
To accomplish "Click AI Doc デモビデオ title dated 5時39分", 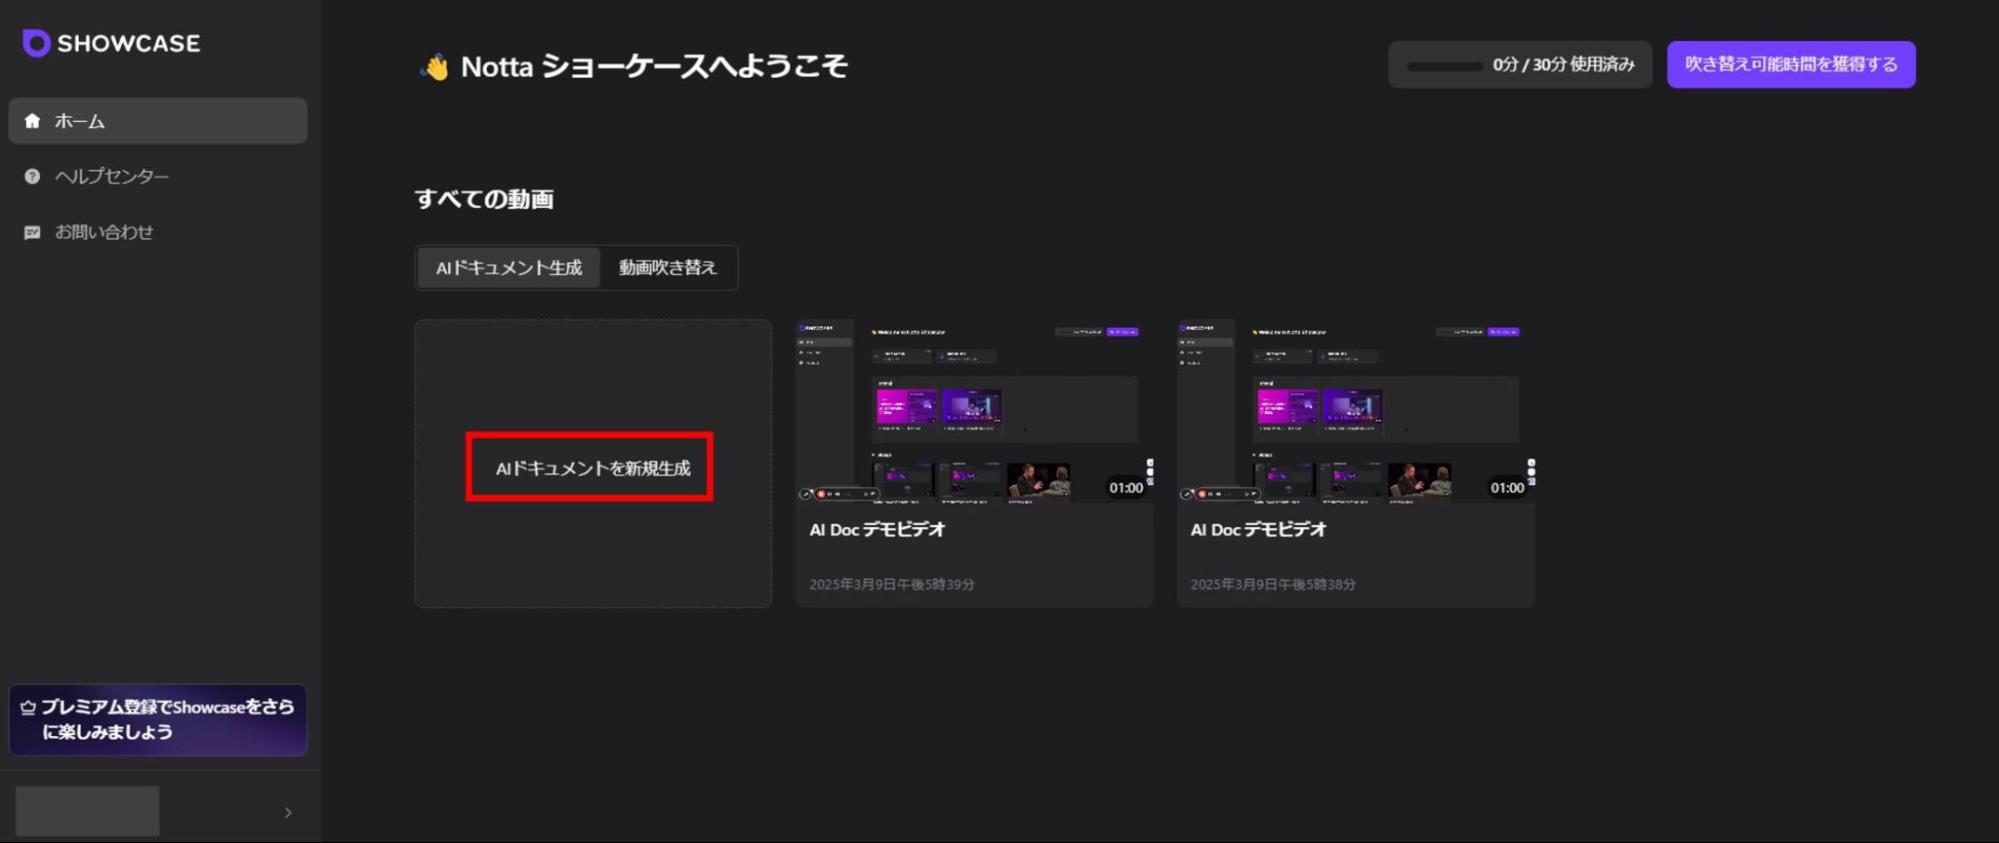I will click(x=877, y=530).
